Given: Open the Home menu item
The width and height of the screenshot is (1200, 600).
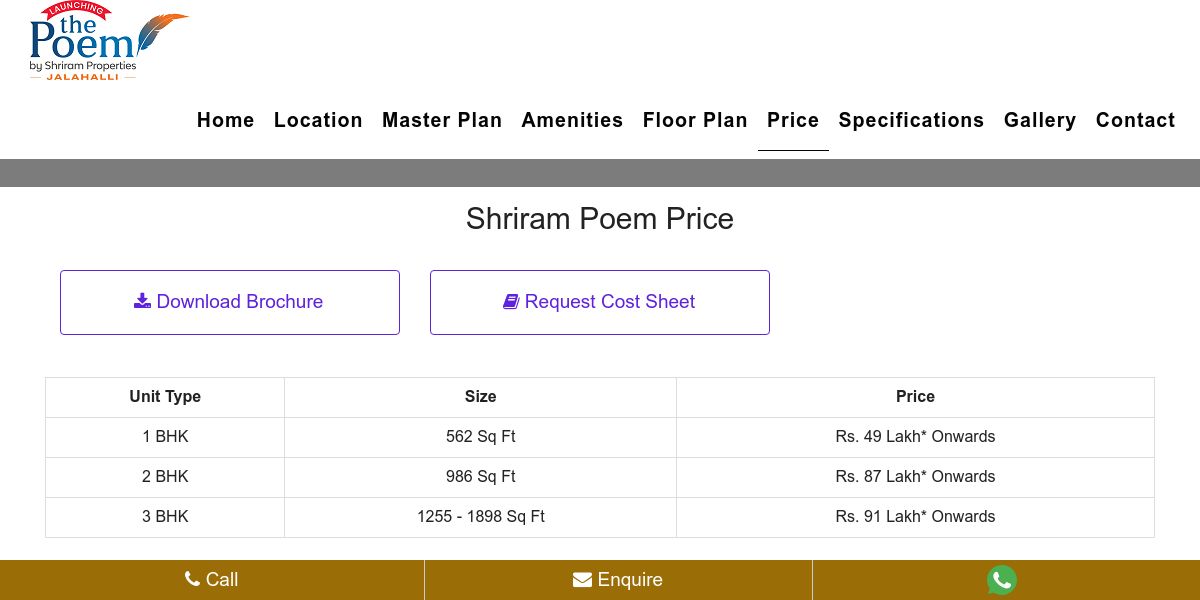Looking at the screenshot, I should click(x=226, y=120).
